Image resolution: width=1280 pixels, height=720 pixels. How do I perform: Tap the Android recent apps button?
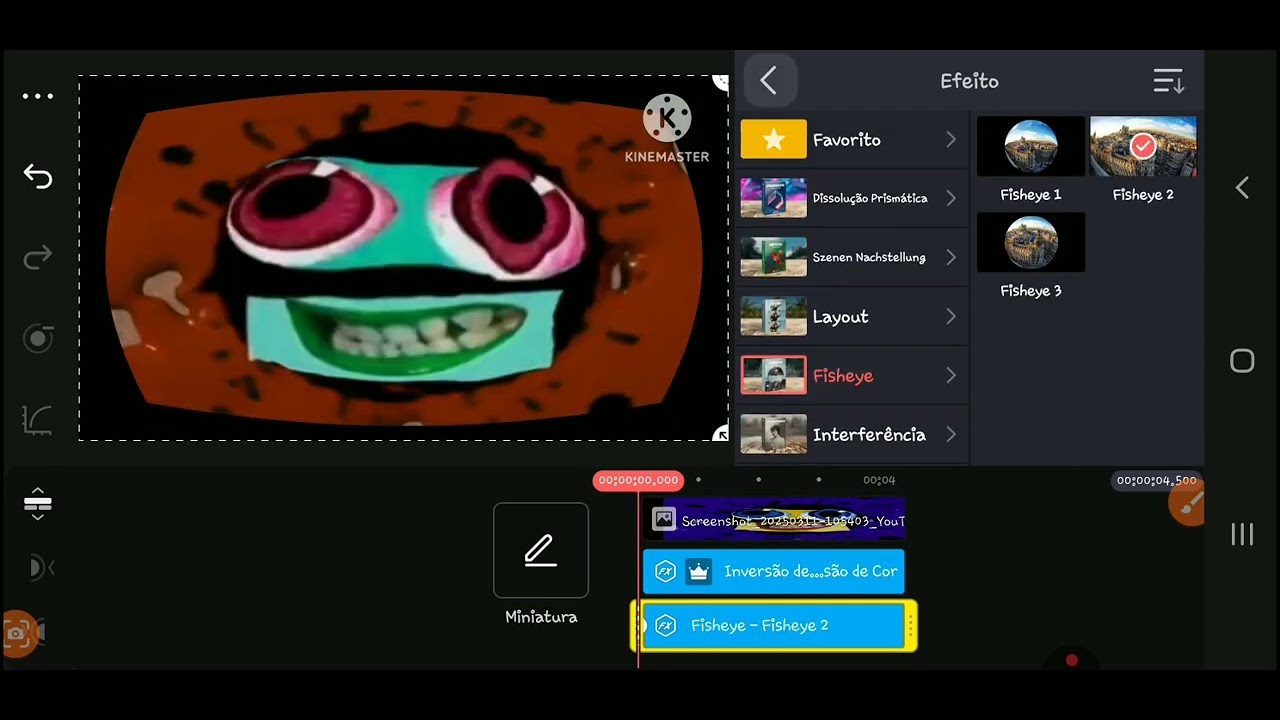coord(1242,534)
